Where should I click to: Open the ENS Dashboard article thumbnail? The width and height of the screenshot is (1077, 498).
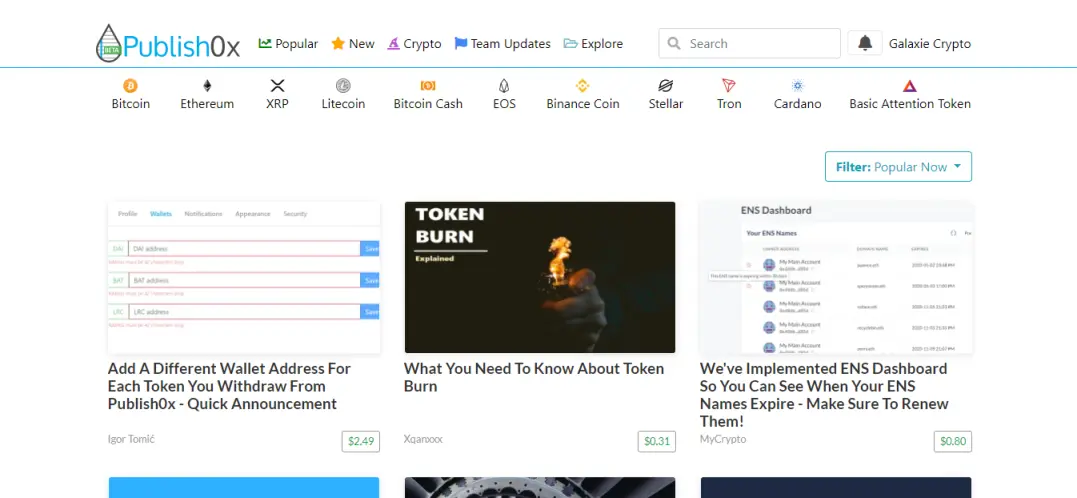836,278
